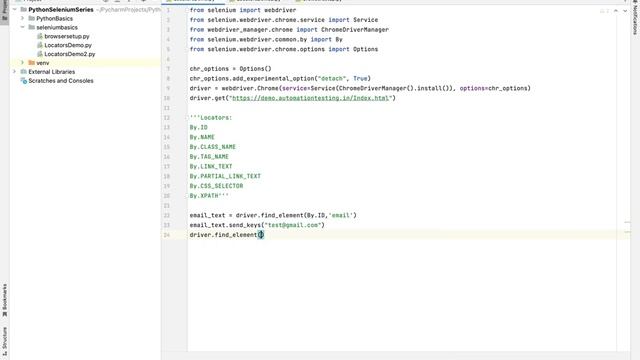Select the venv folder row

click(85, 63)
